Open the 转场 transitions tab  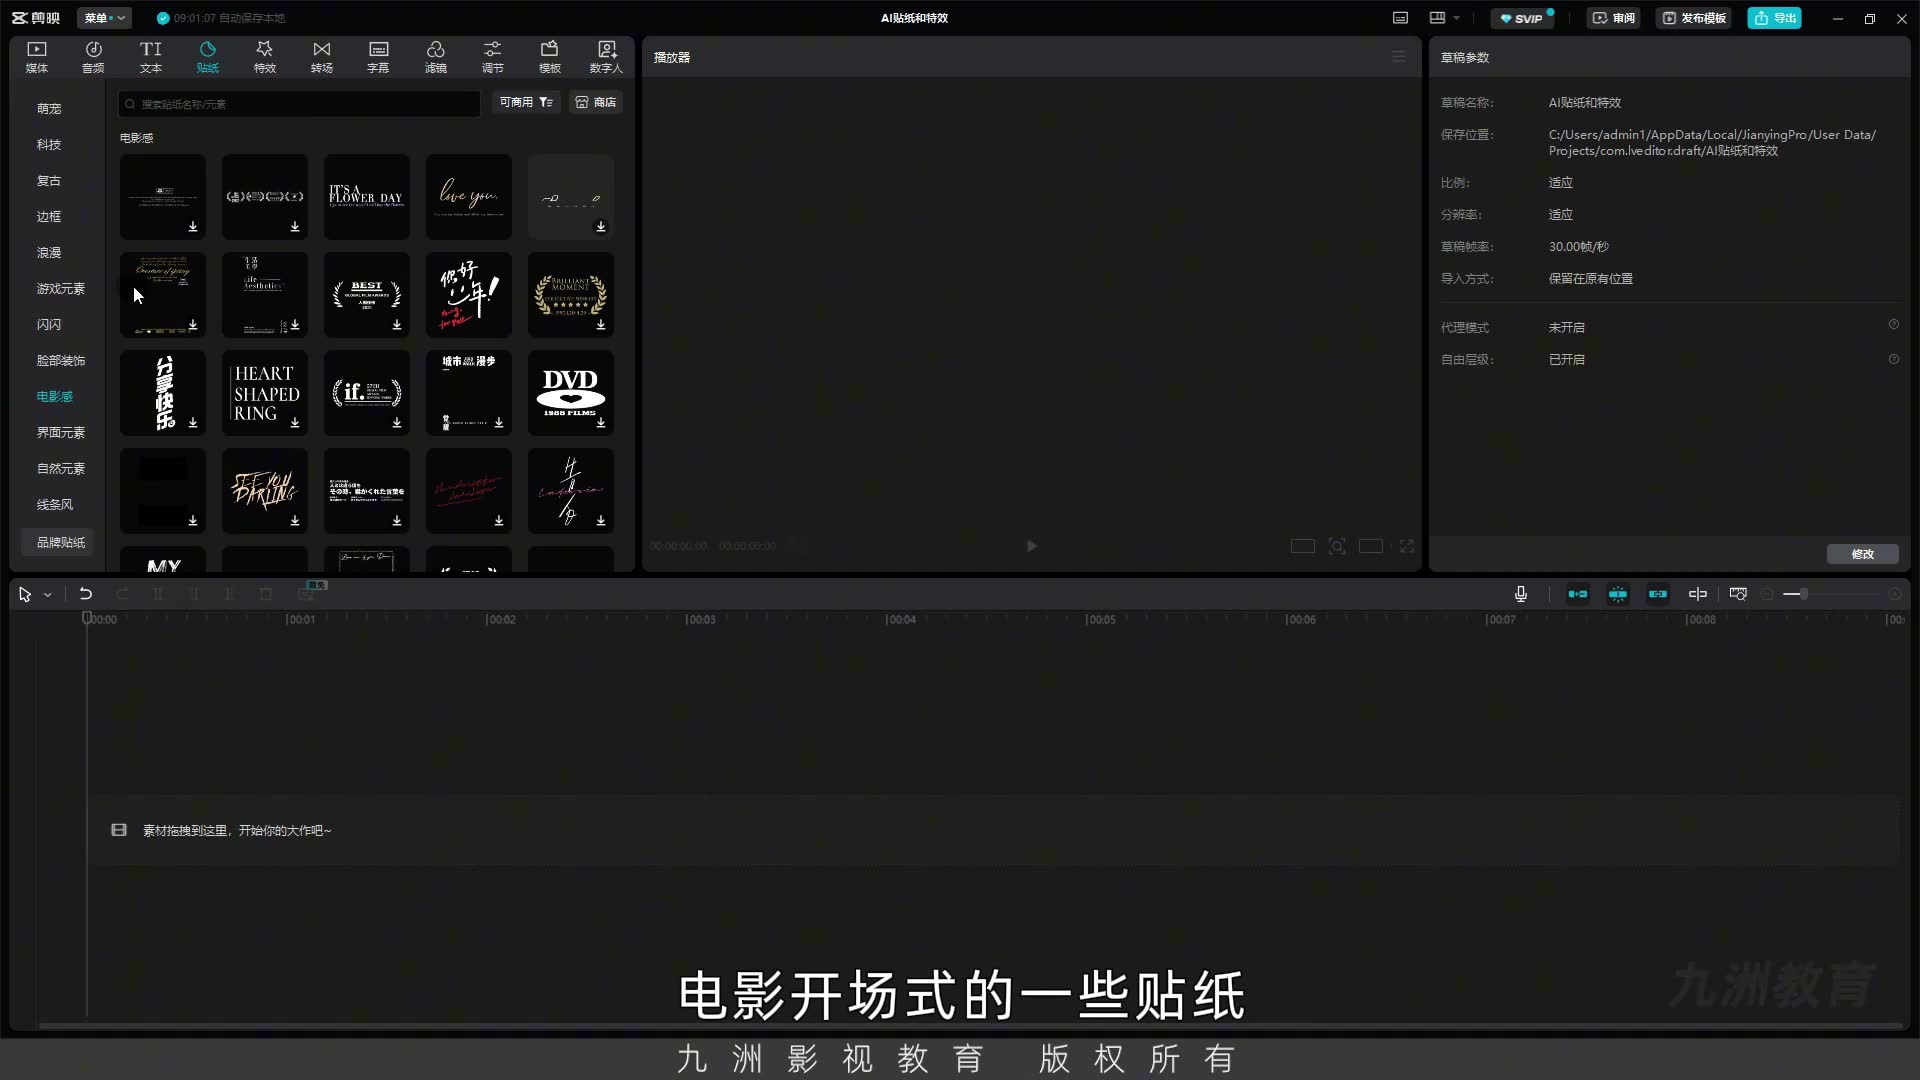point(321,57)
